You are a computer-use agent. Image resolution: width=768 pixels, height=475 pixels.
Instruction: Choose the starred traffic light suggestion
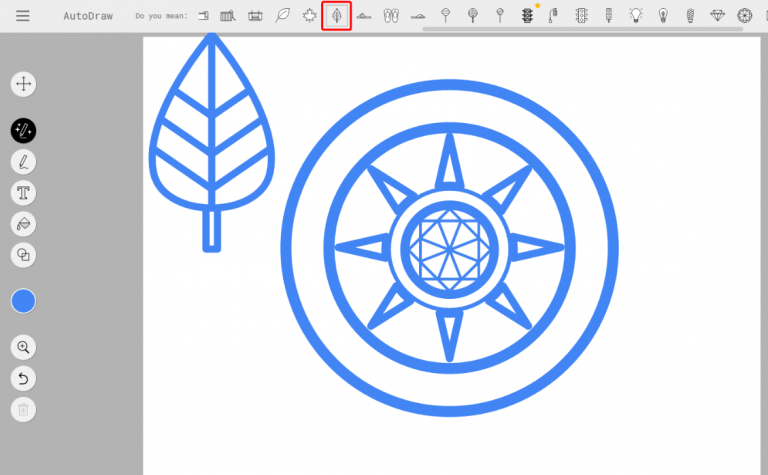[x=527, y=16]
